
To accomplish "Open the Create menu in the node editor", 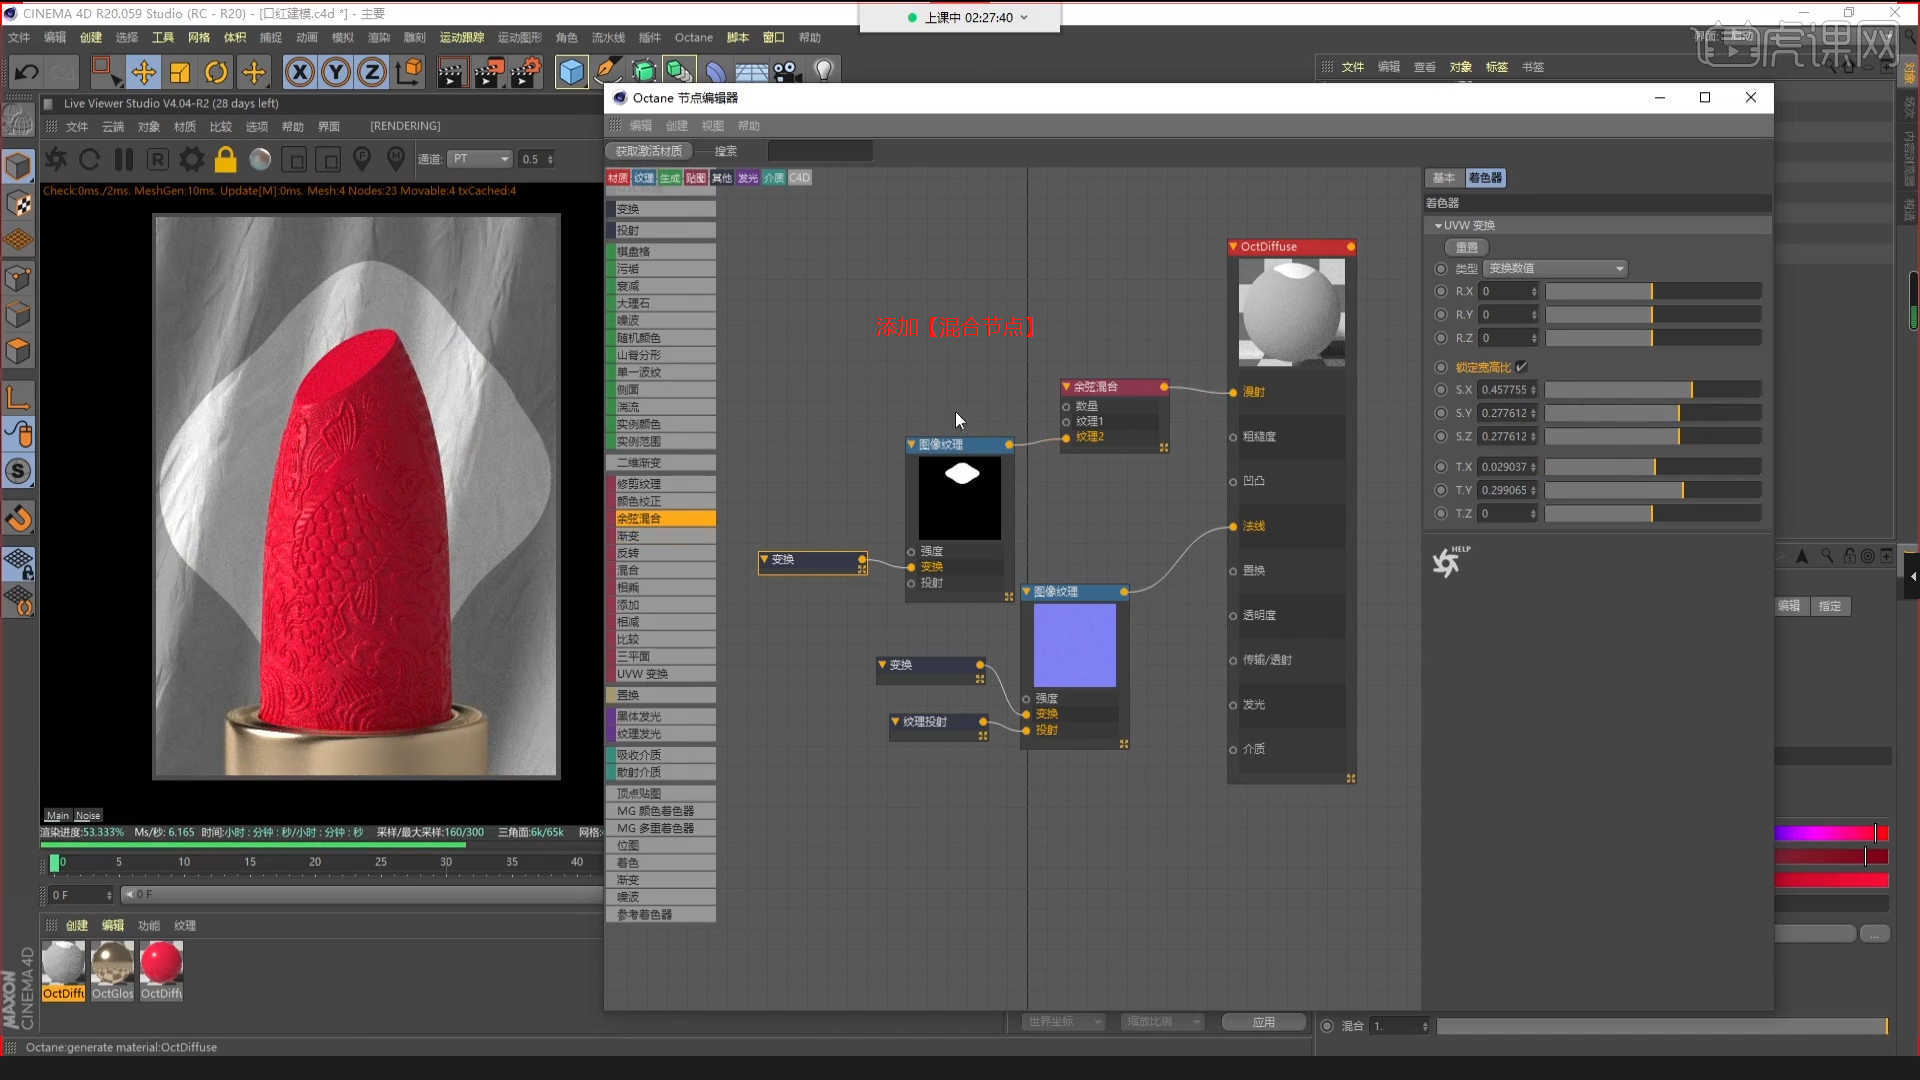I will (x=677, y=126).
